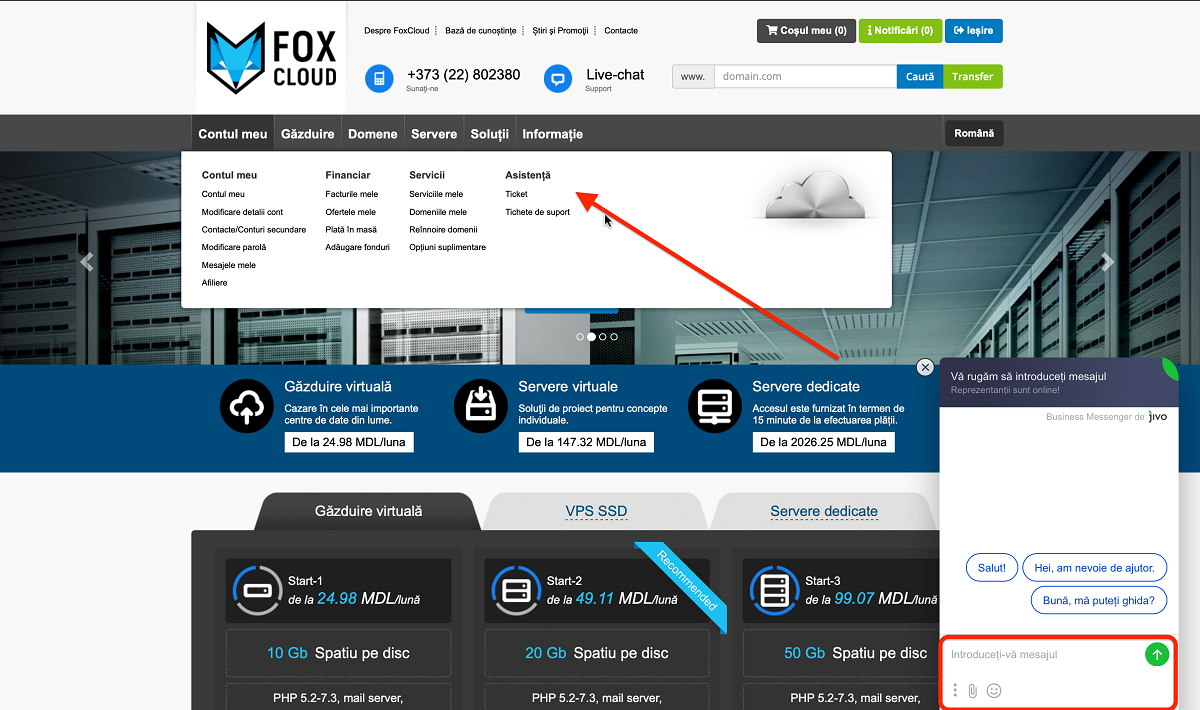1200x710 pixels.
Task: Click the paperclip attachment icon in chat
Action: (972, 690)
